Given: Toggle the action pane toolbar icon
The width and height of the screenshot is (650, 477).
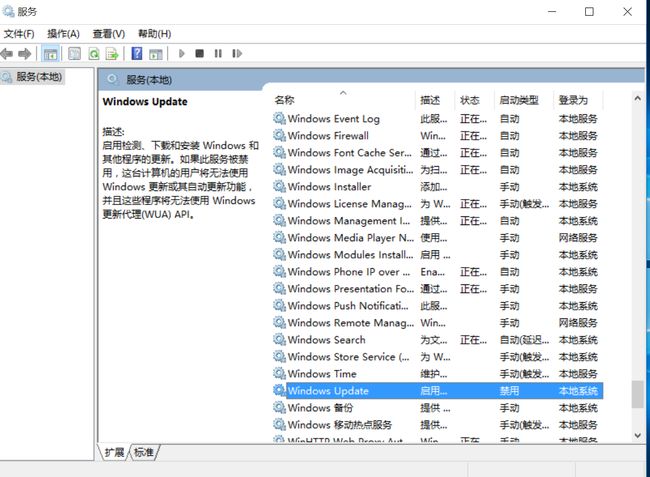Looking at the screenshot, I should coord(156,54).
